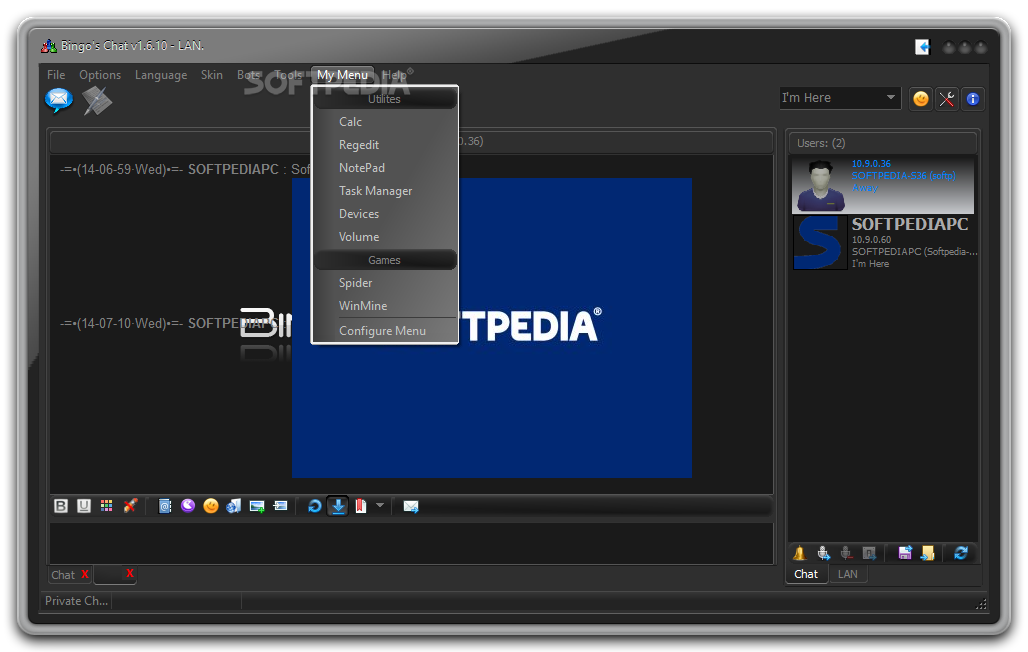Switch to the LAN tab under users list
The width and height of the screenshot is (1028, 652).
click(x=848, y=574)
